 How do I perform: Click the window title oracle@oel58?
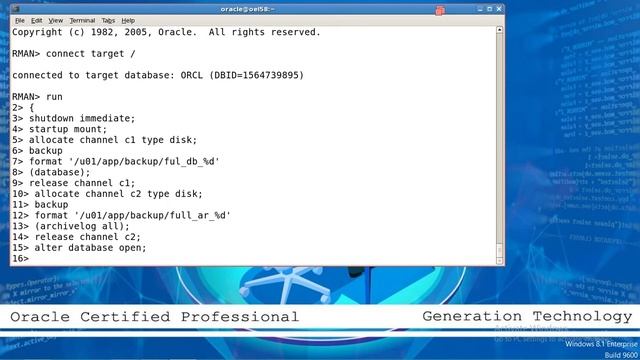pyautogui.click(x=247, y=9)
